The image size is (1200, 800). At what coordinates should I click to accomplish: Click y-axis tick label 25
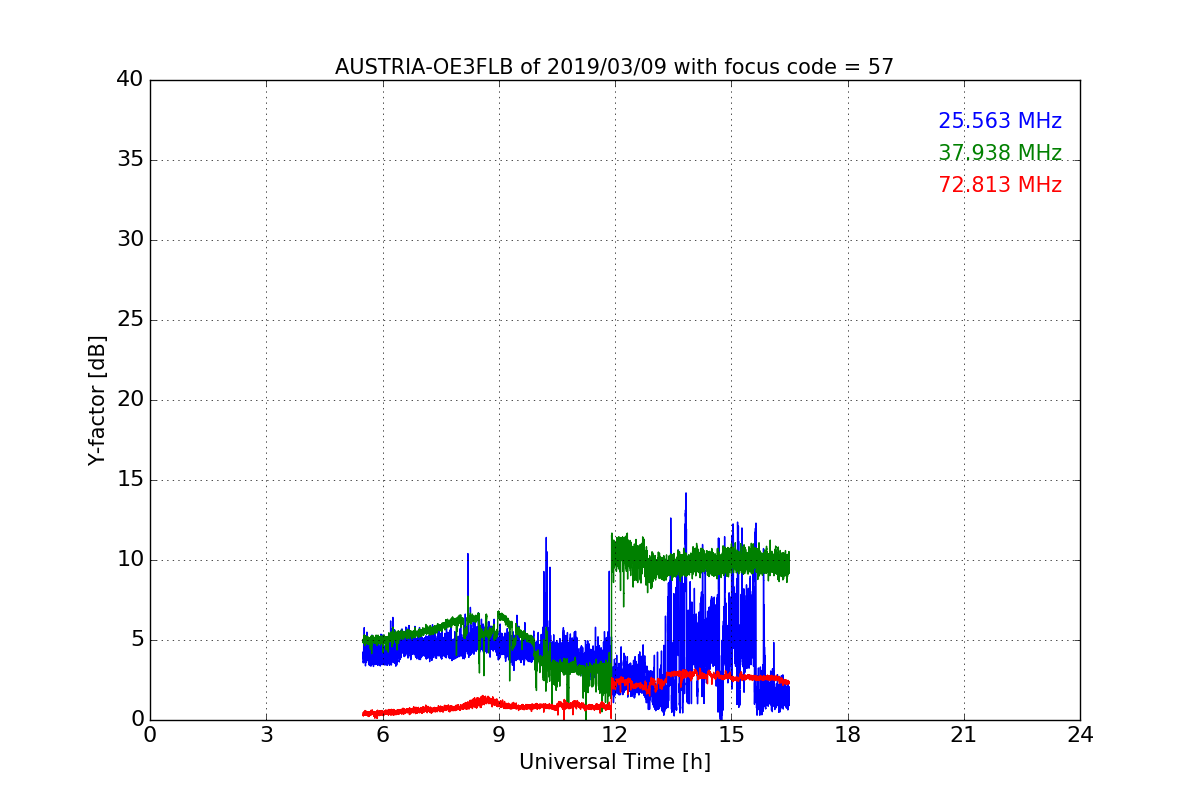click(130, 320)
